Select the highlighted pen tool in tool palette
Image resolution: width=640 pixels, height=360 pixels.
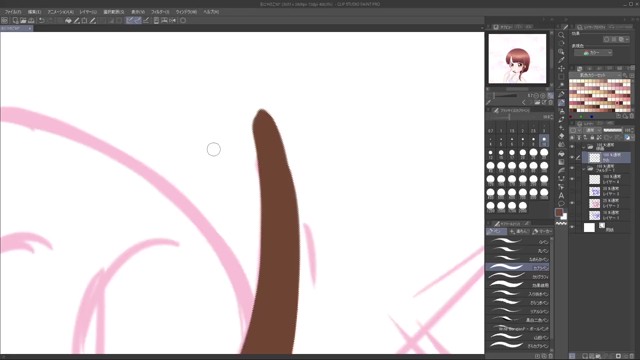(562, 102)
